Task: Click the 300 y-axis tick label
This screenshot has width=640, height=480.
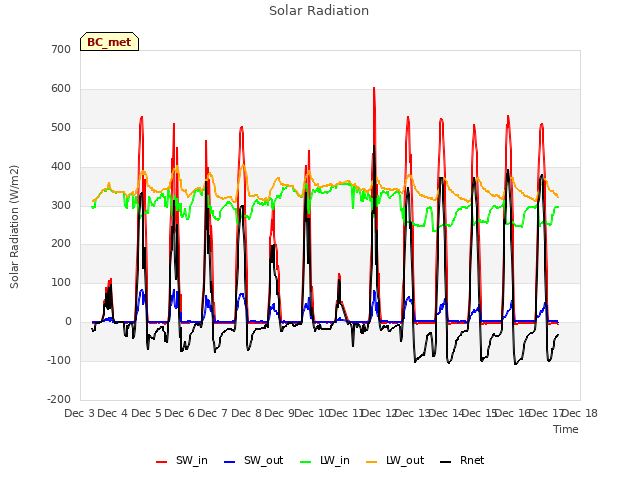Action: (61, 205)
